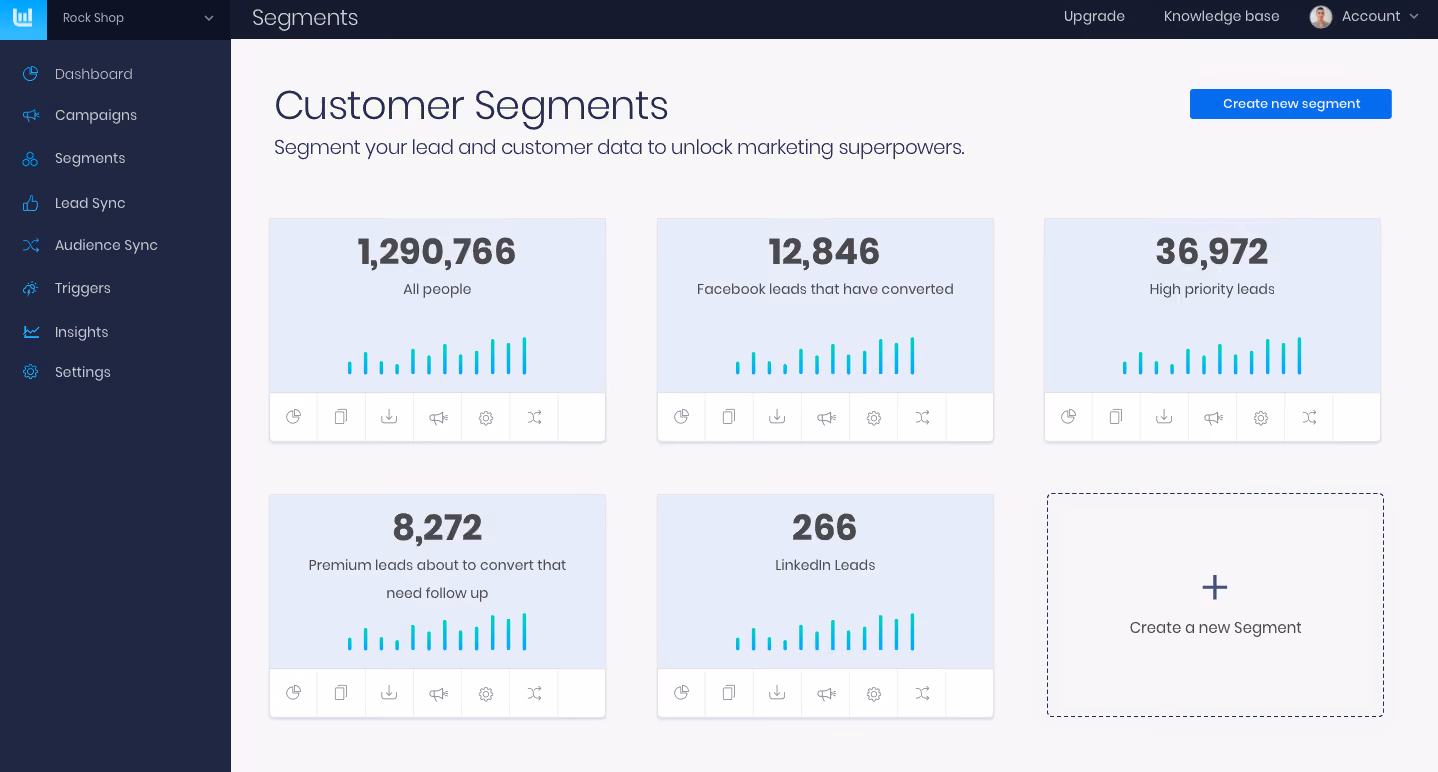Viewport: 1438px width, 772px height.
Task: Select Triggers from the sidebar
Action: (83, 288)
